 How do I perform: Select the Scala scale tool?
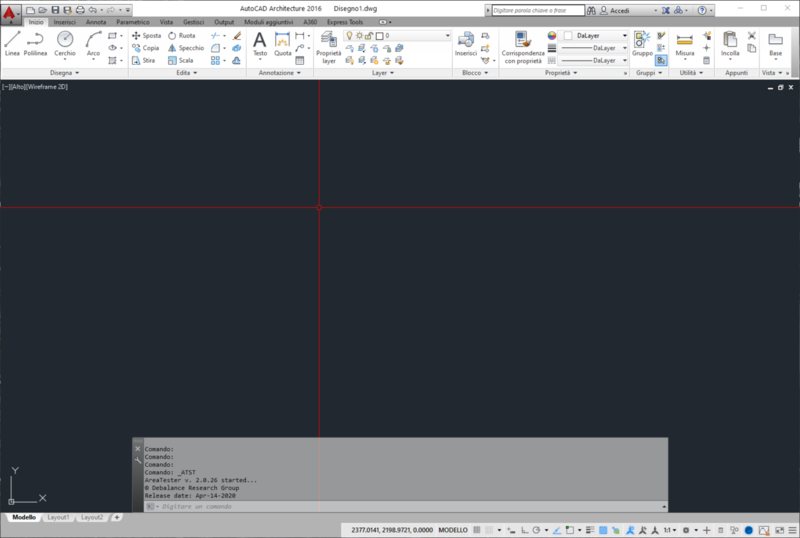tap(181, 60)
